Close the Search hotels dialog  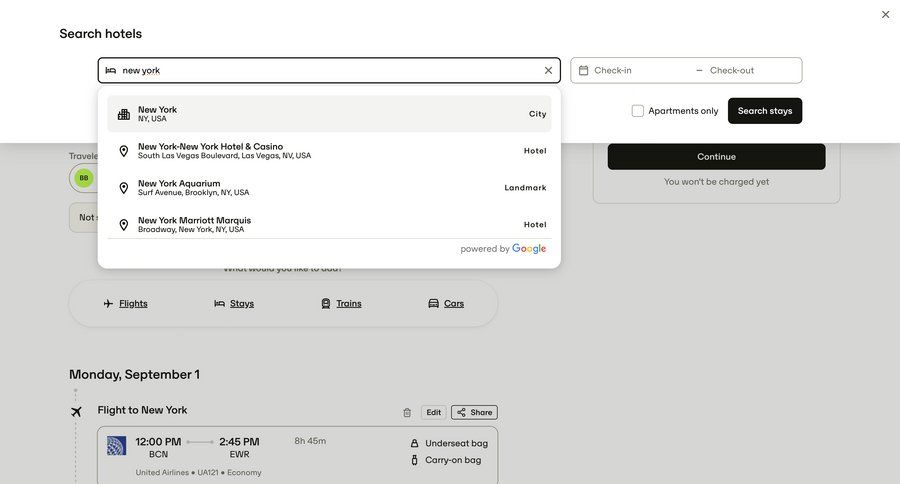tap(885, 14)
